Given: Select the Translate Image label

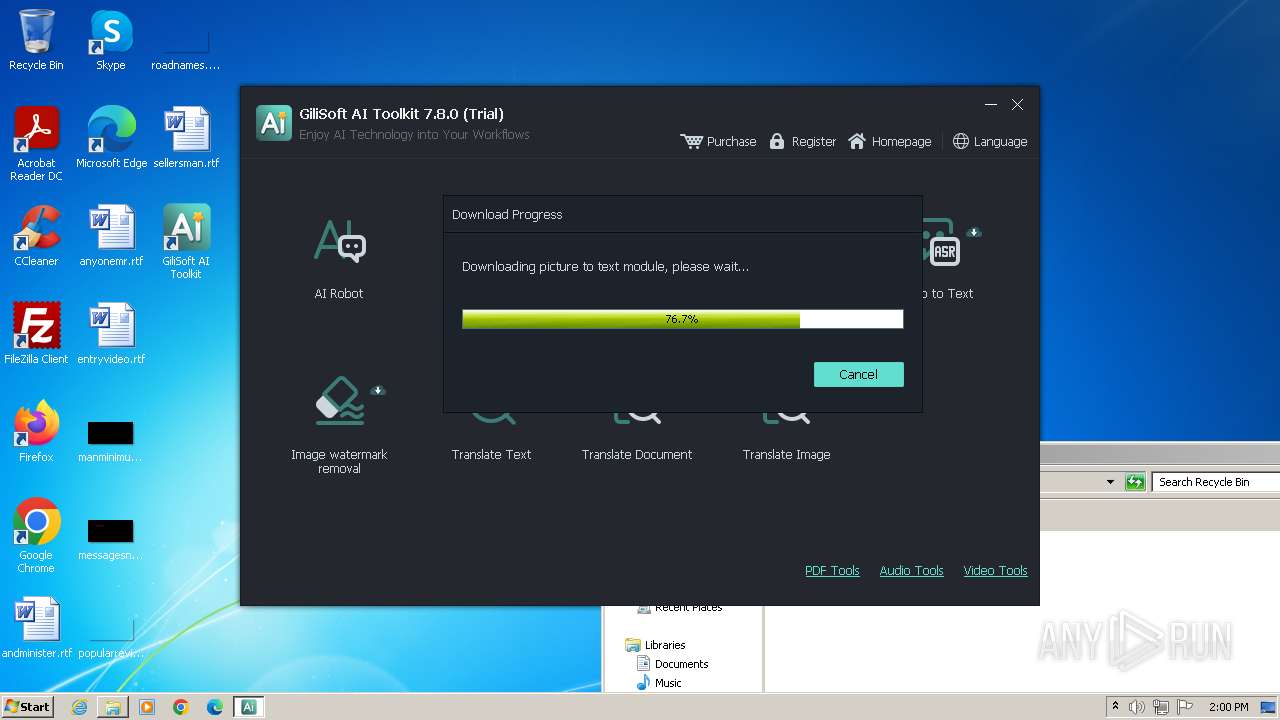Looking at the screenshot, I should pos(786,454).
